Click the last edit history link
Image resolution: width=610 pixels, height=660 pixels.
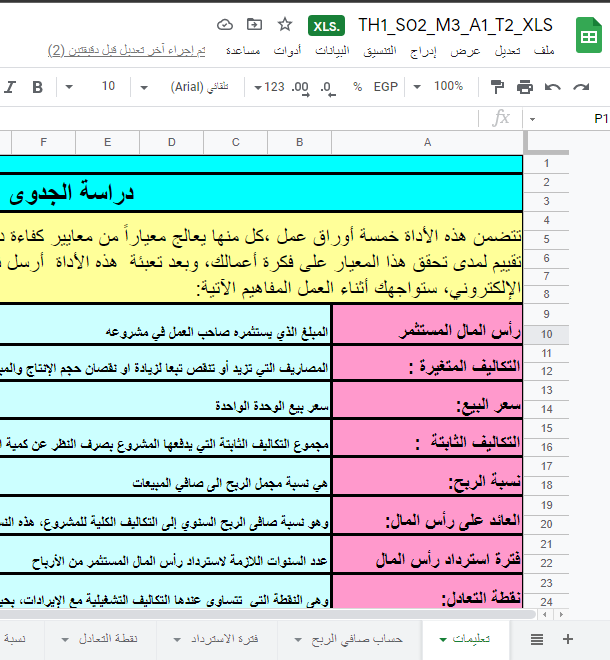[x=127, y=50]
